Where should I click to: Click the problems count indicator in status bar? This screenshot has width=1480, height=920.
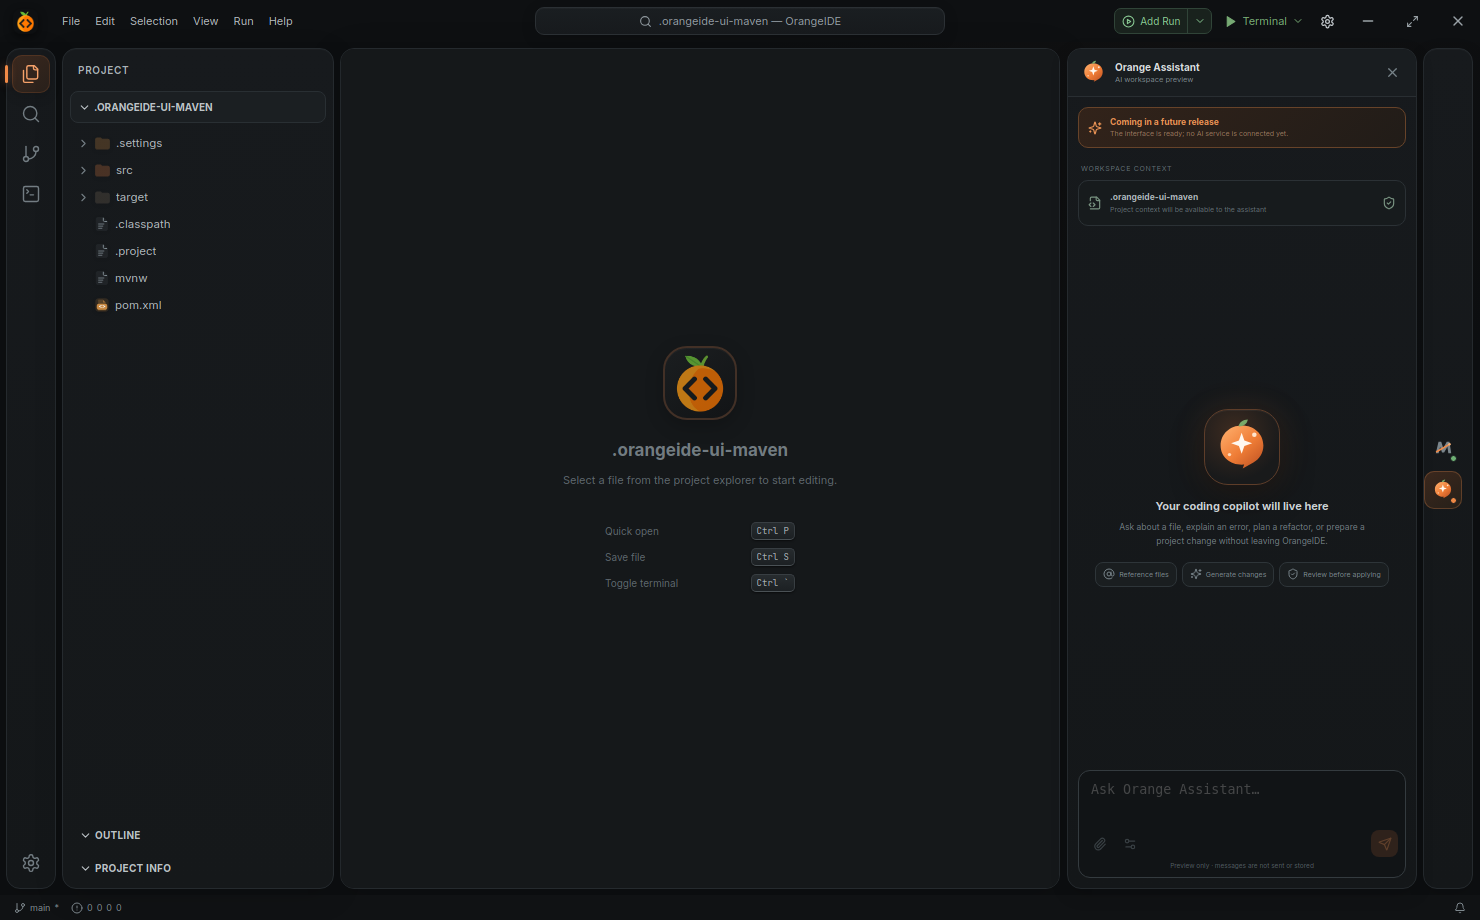[97, 908]
